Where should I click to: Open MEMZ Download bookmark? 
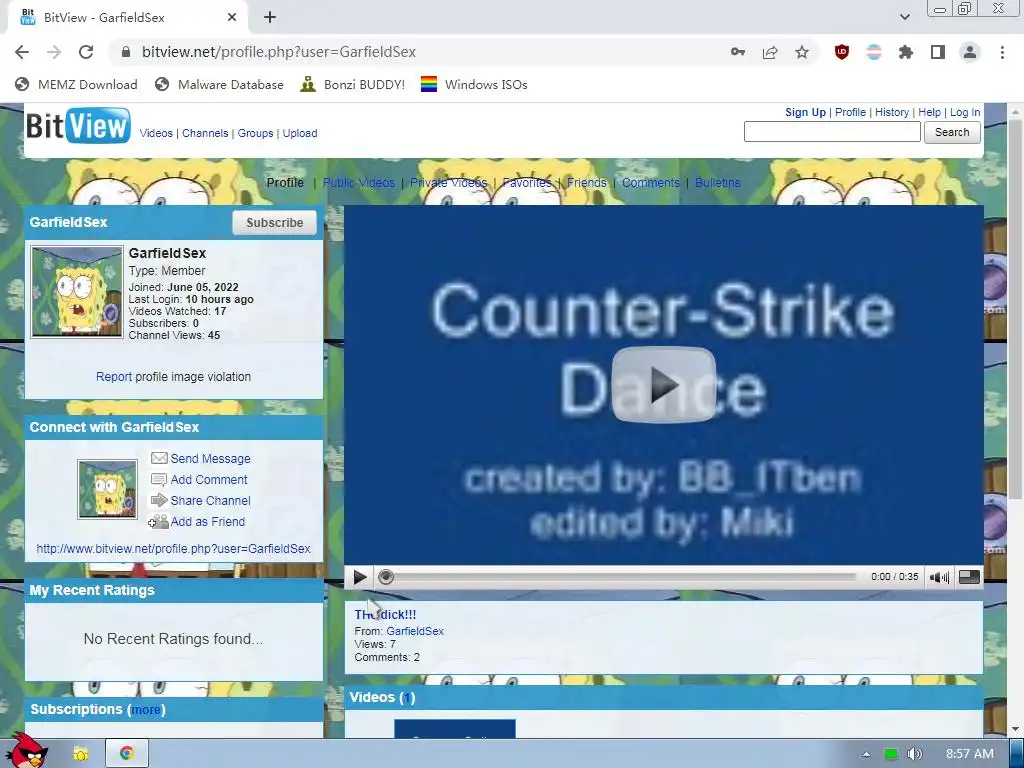[76, 84]
